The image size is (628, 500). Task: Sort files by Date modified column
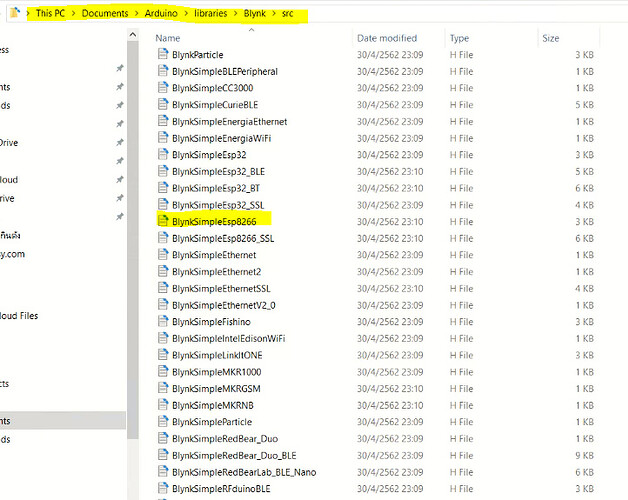click(387, 38)
